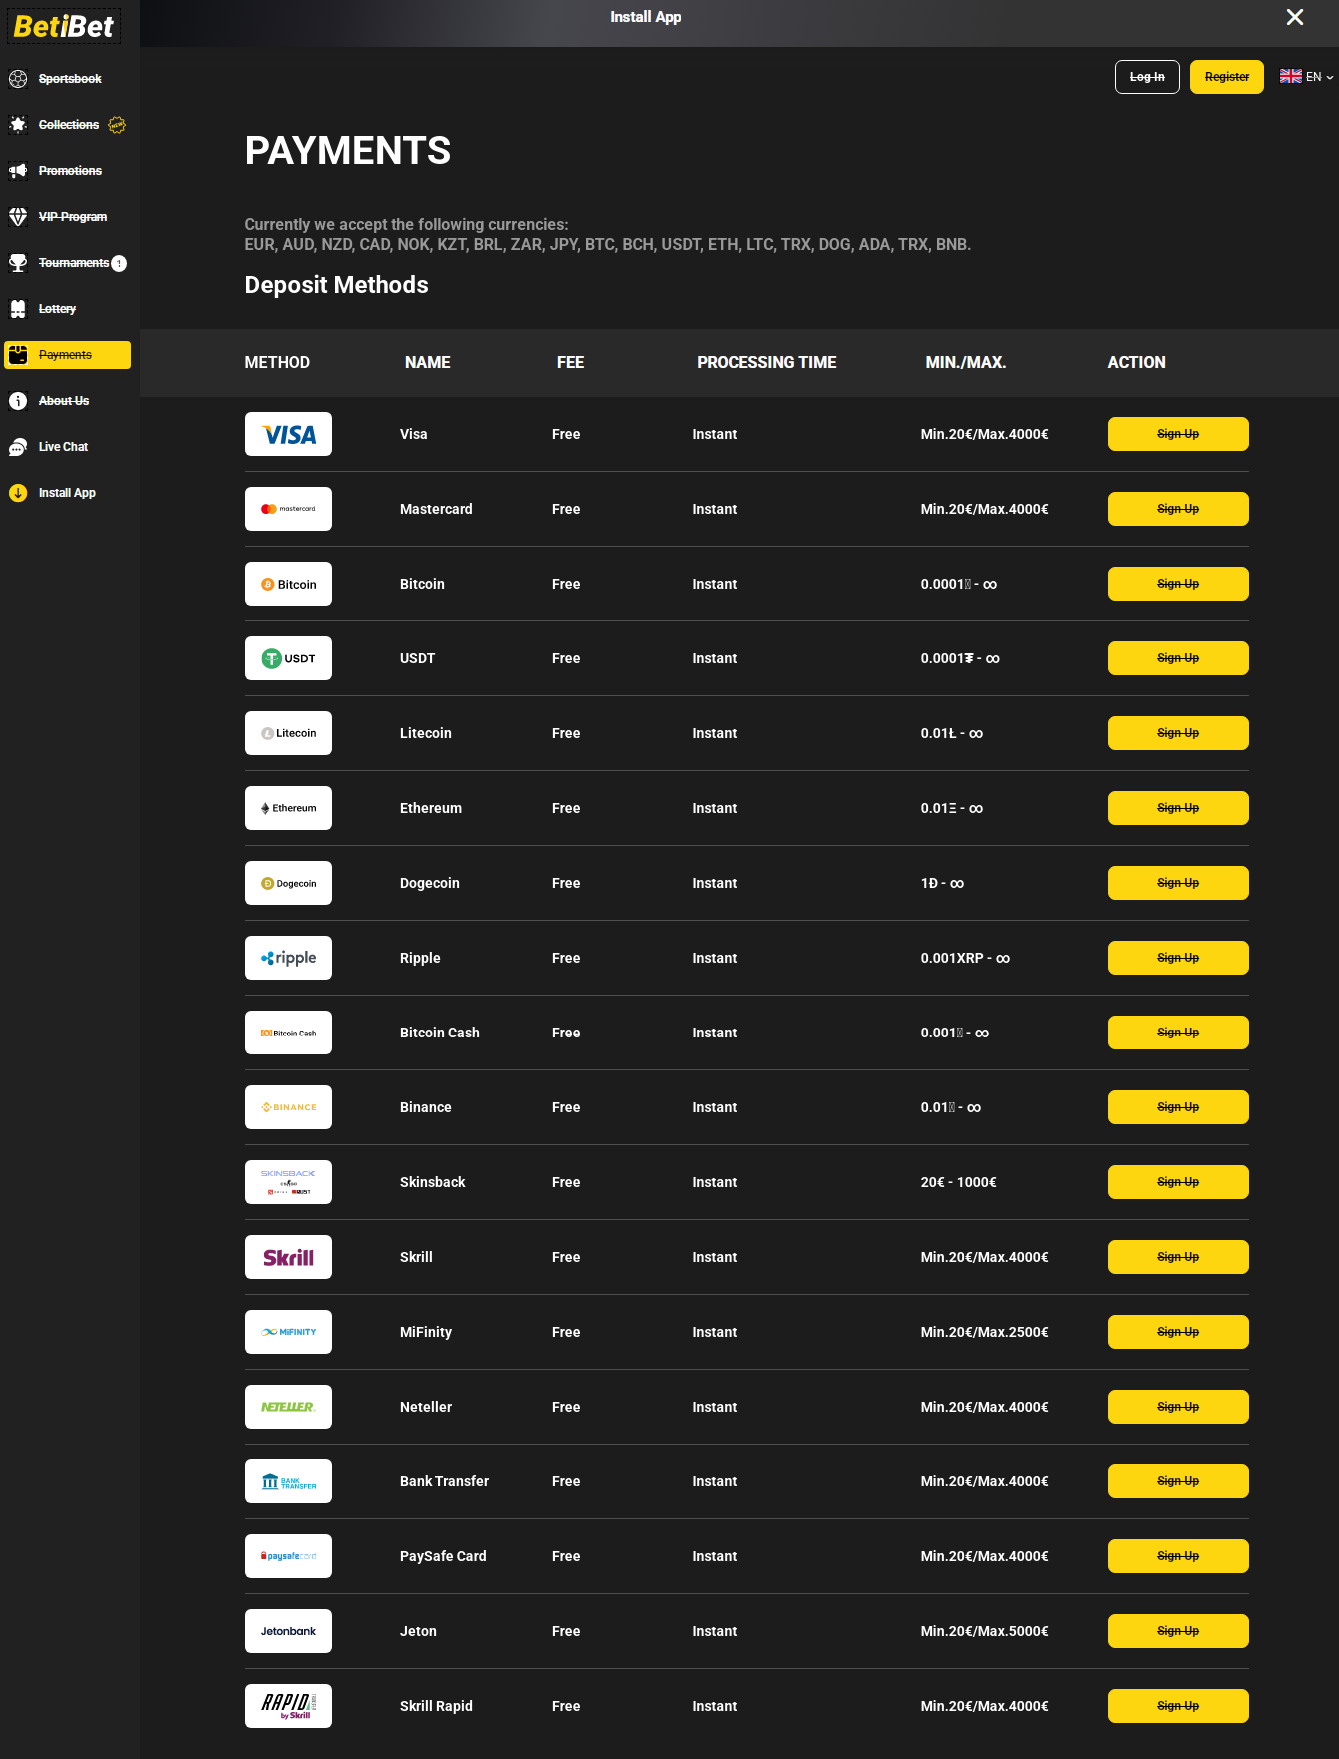Screen dimensions: 1339x1759
Task: Click the Ethereum logo thumbnail
Action: [x=288, y=808]
